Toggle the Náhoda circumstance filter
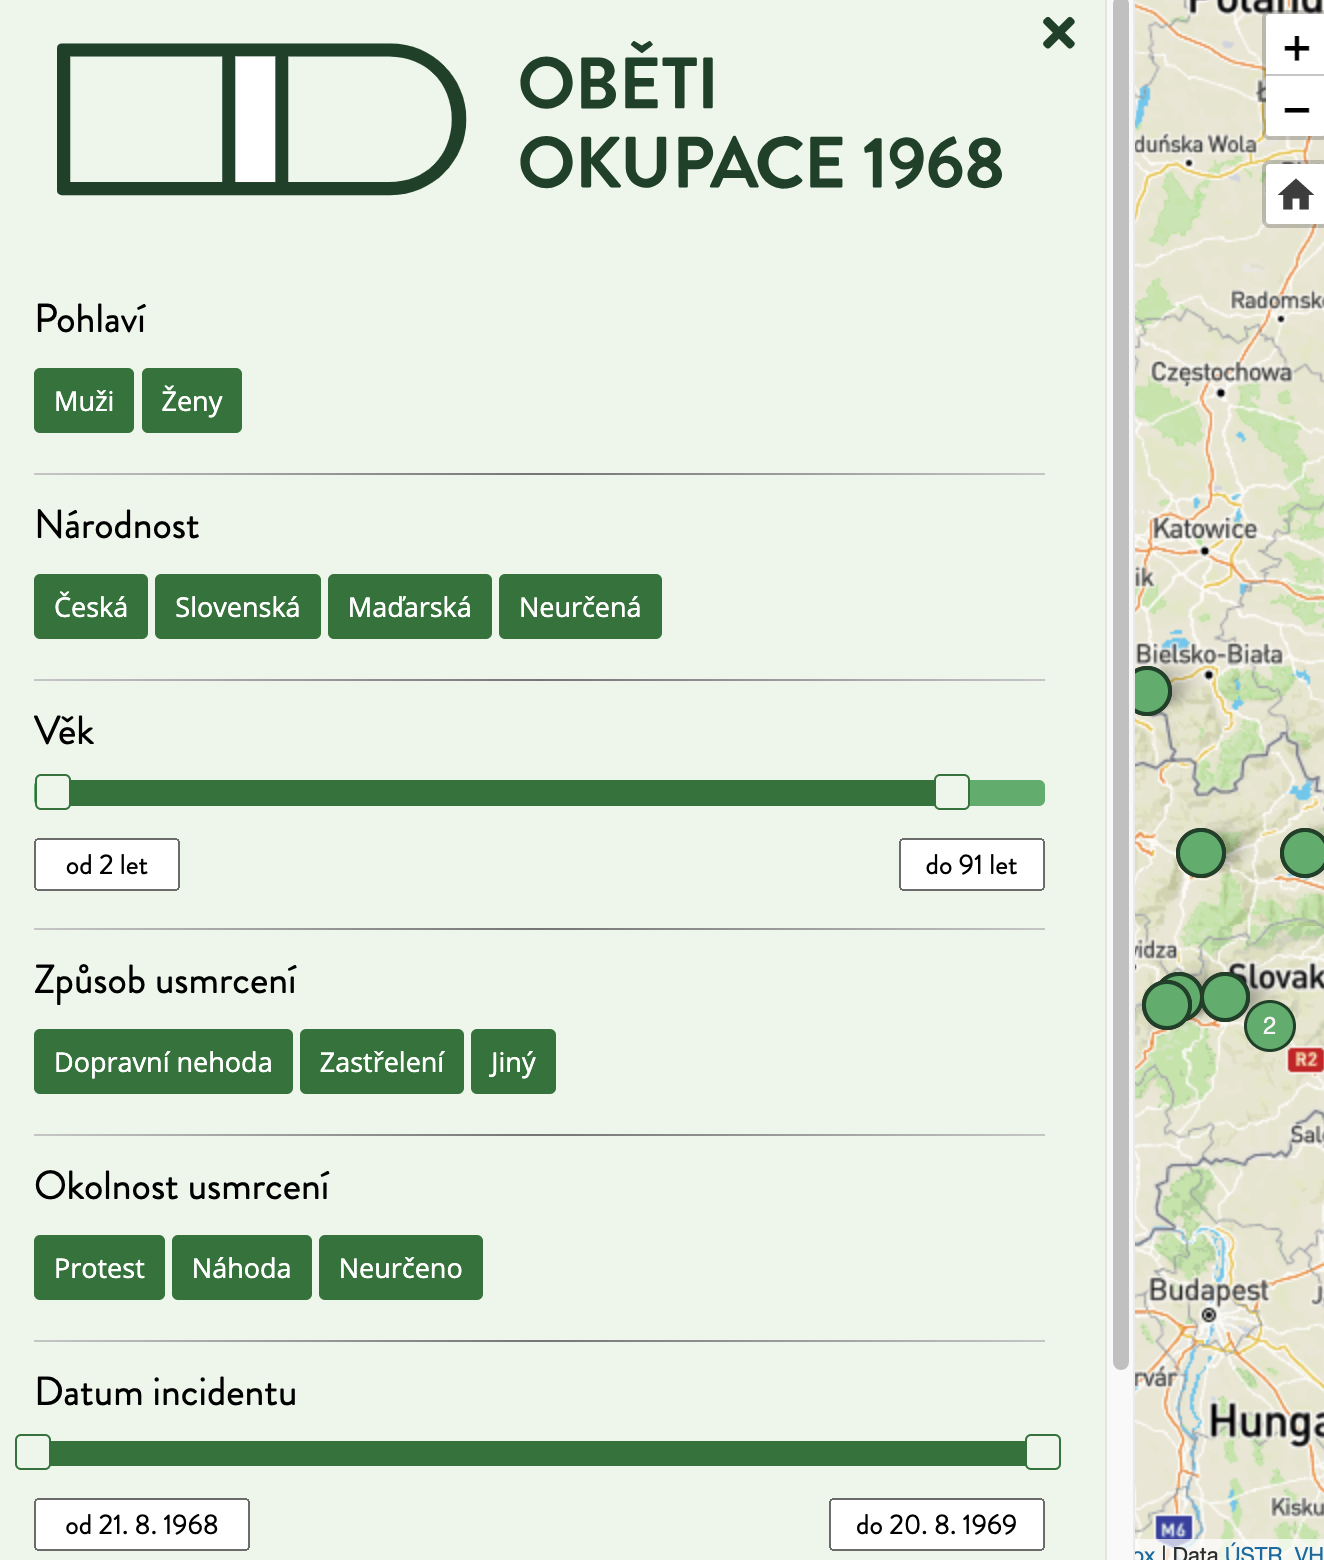Viewport: 1324px width, 1560px height. 242,1268
